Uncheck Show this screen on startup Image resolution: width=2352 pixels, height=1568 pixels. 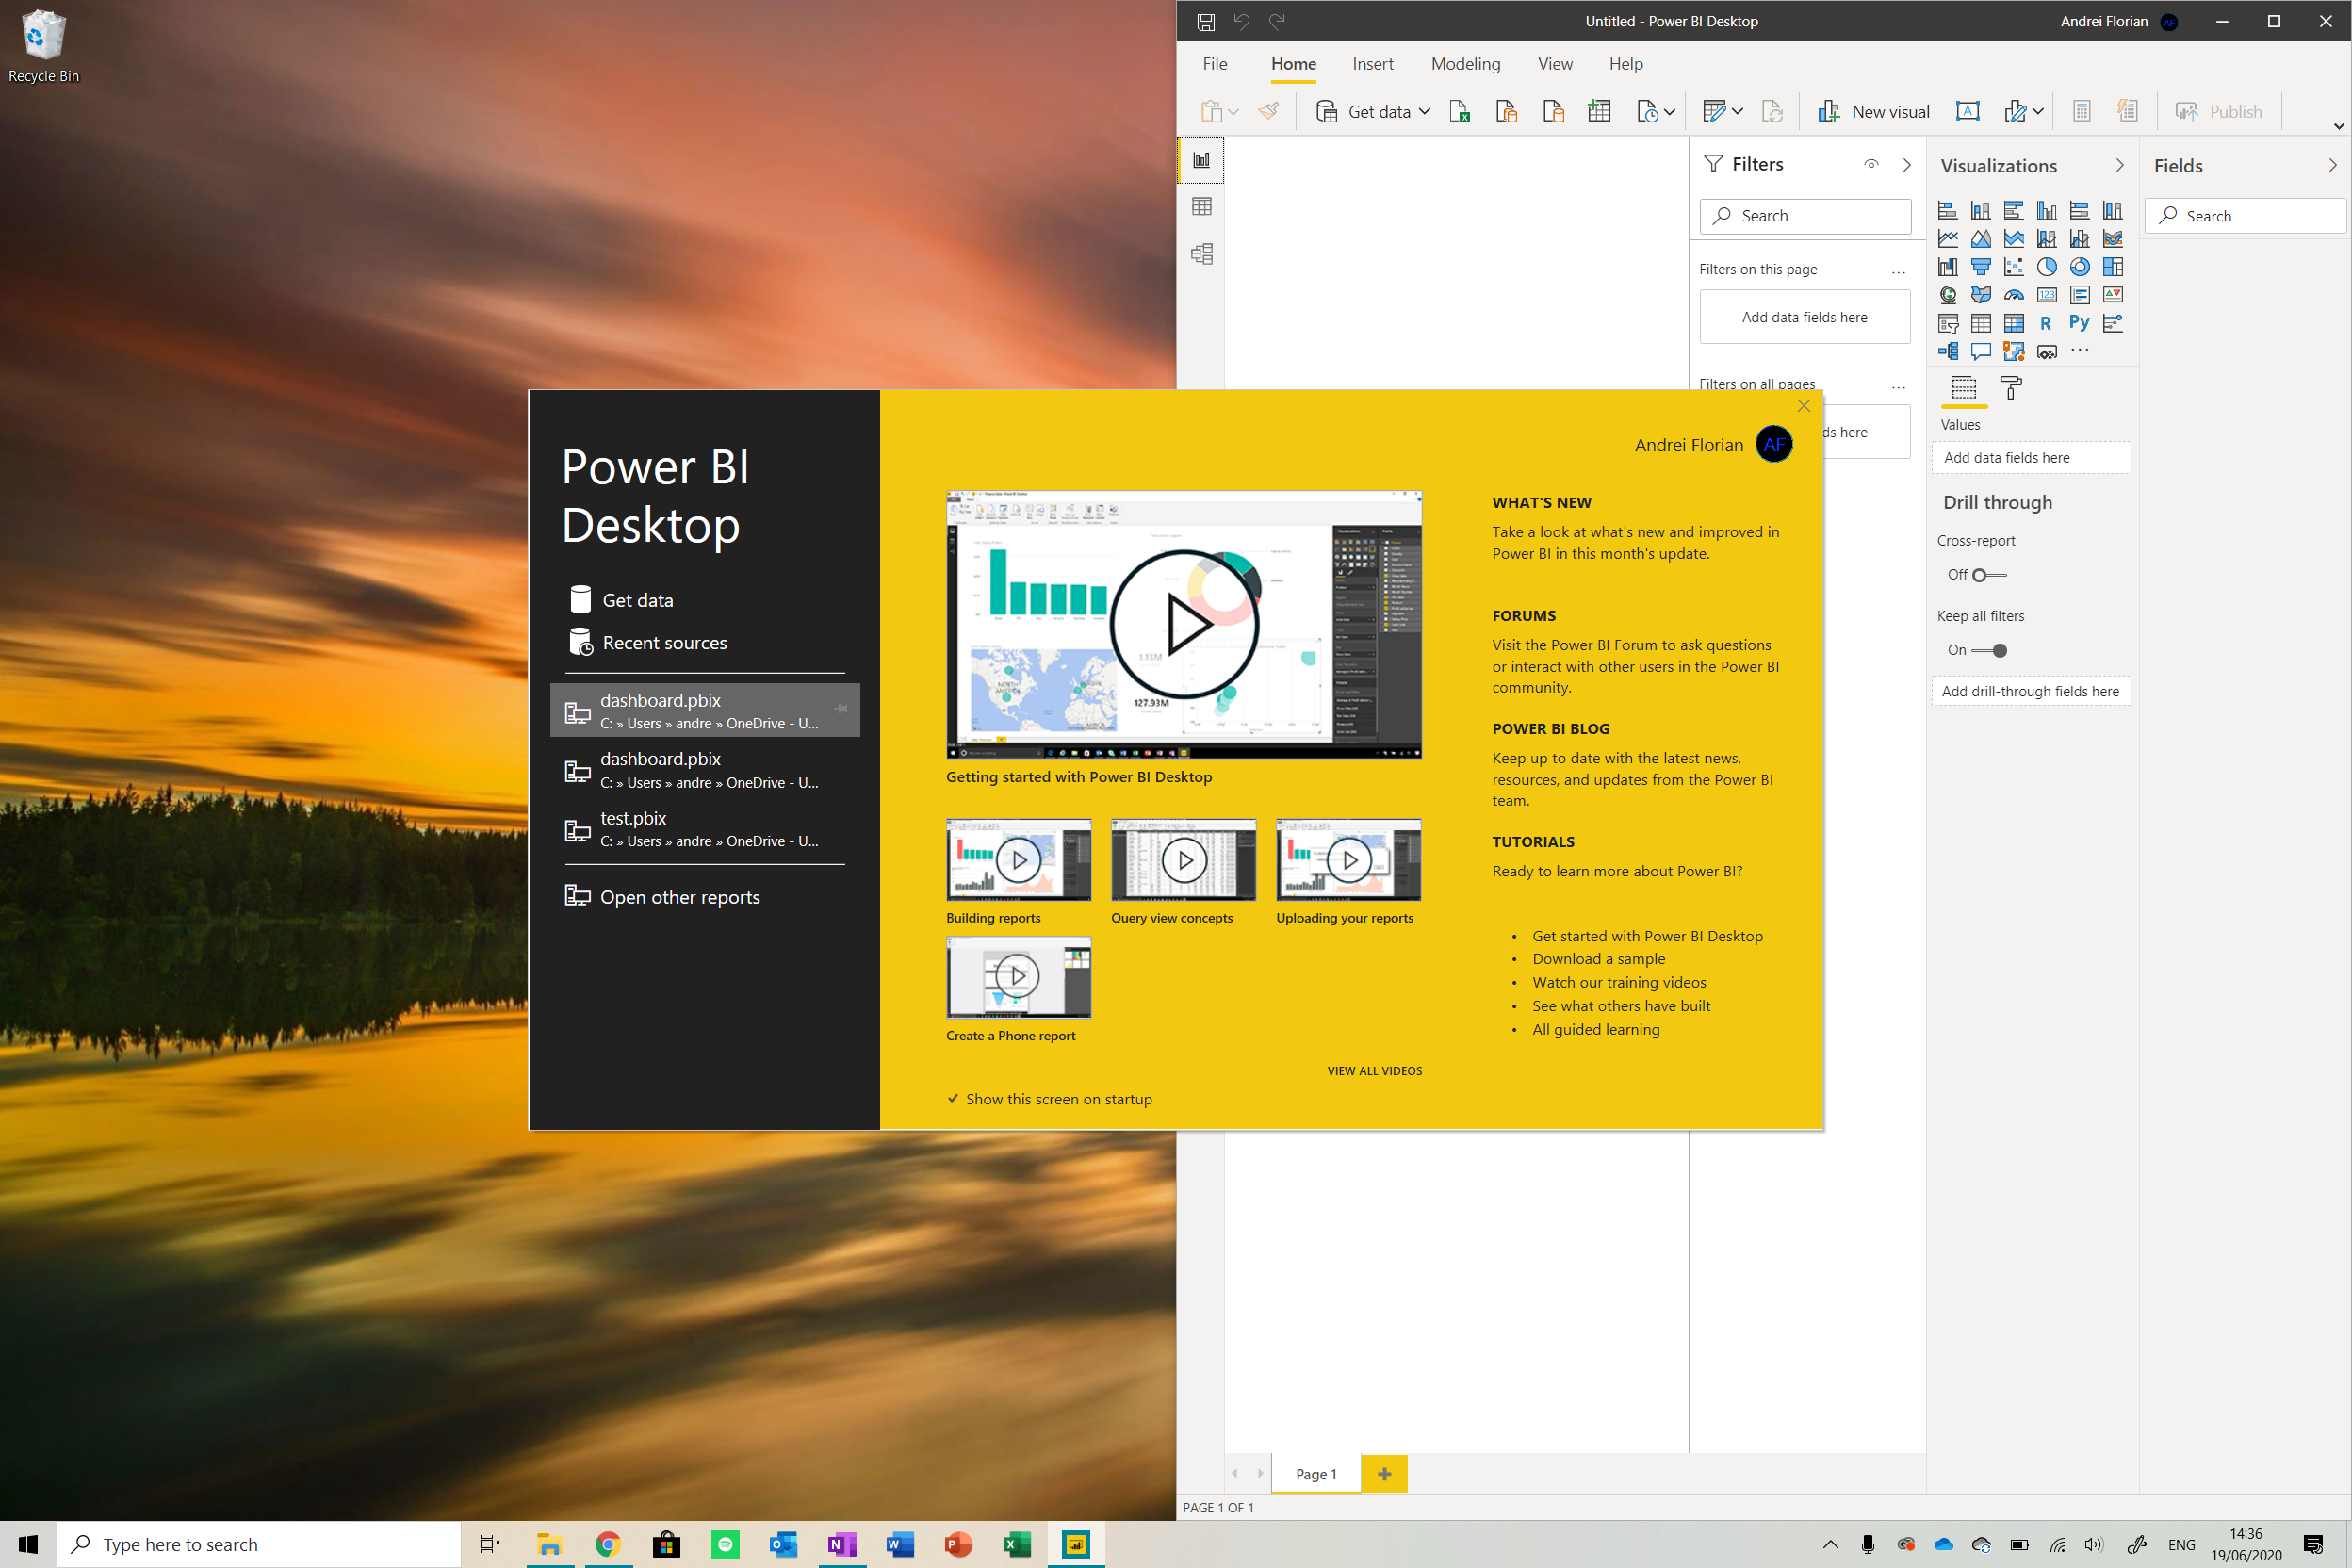(953, 1099)
